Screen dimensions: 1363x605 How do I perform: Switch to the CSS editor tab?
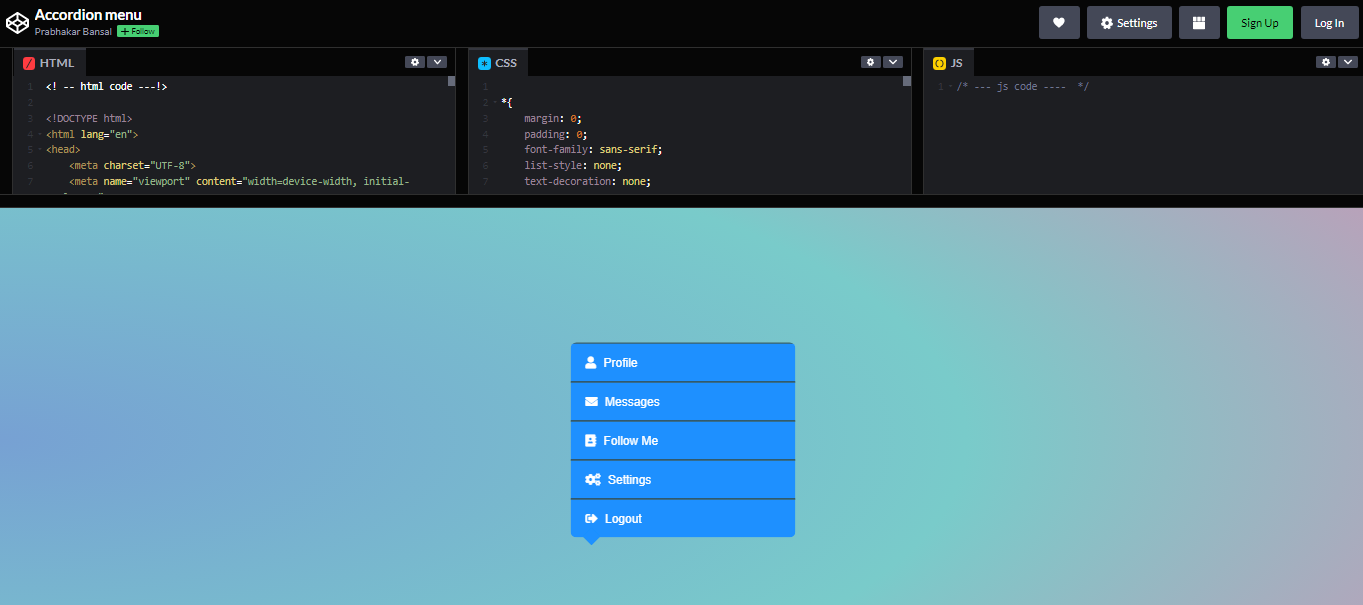[498, 61]
